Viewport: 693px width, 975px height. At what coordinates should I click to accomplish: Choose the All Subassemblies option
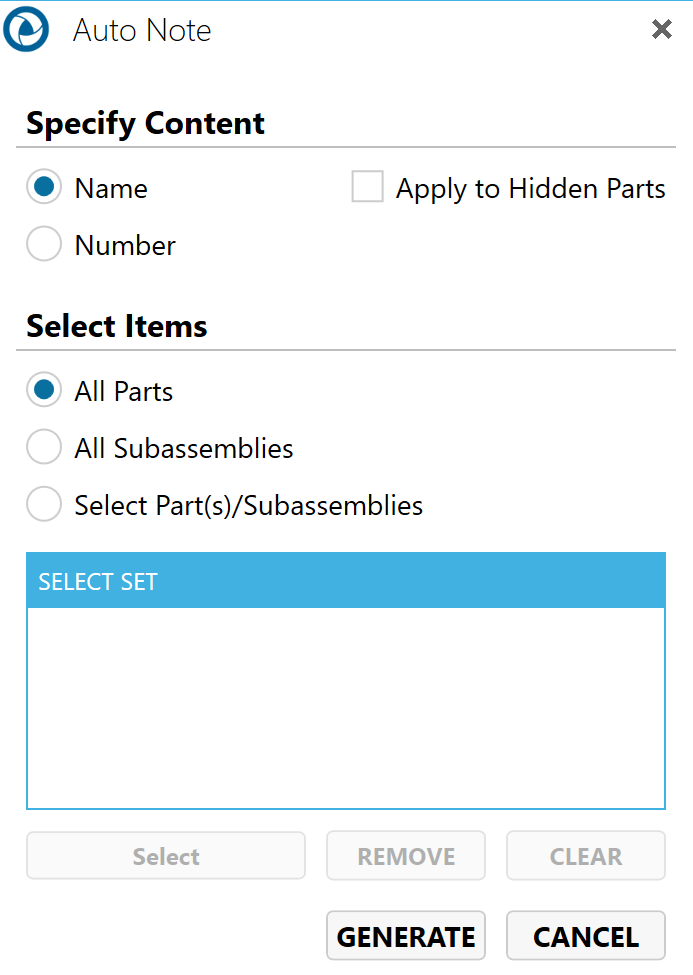click(x=44, y=448)
